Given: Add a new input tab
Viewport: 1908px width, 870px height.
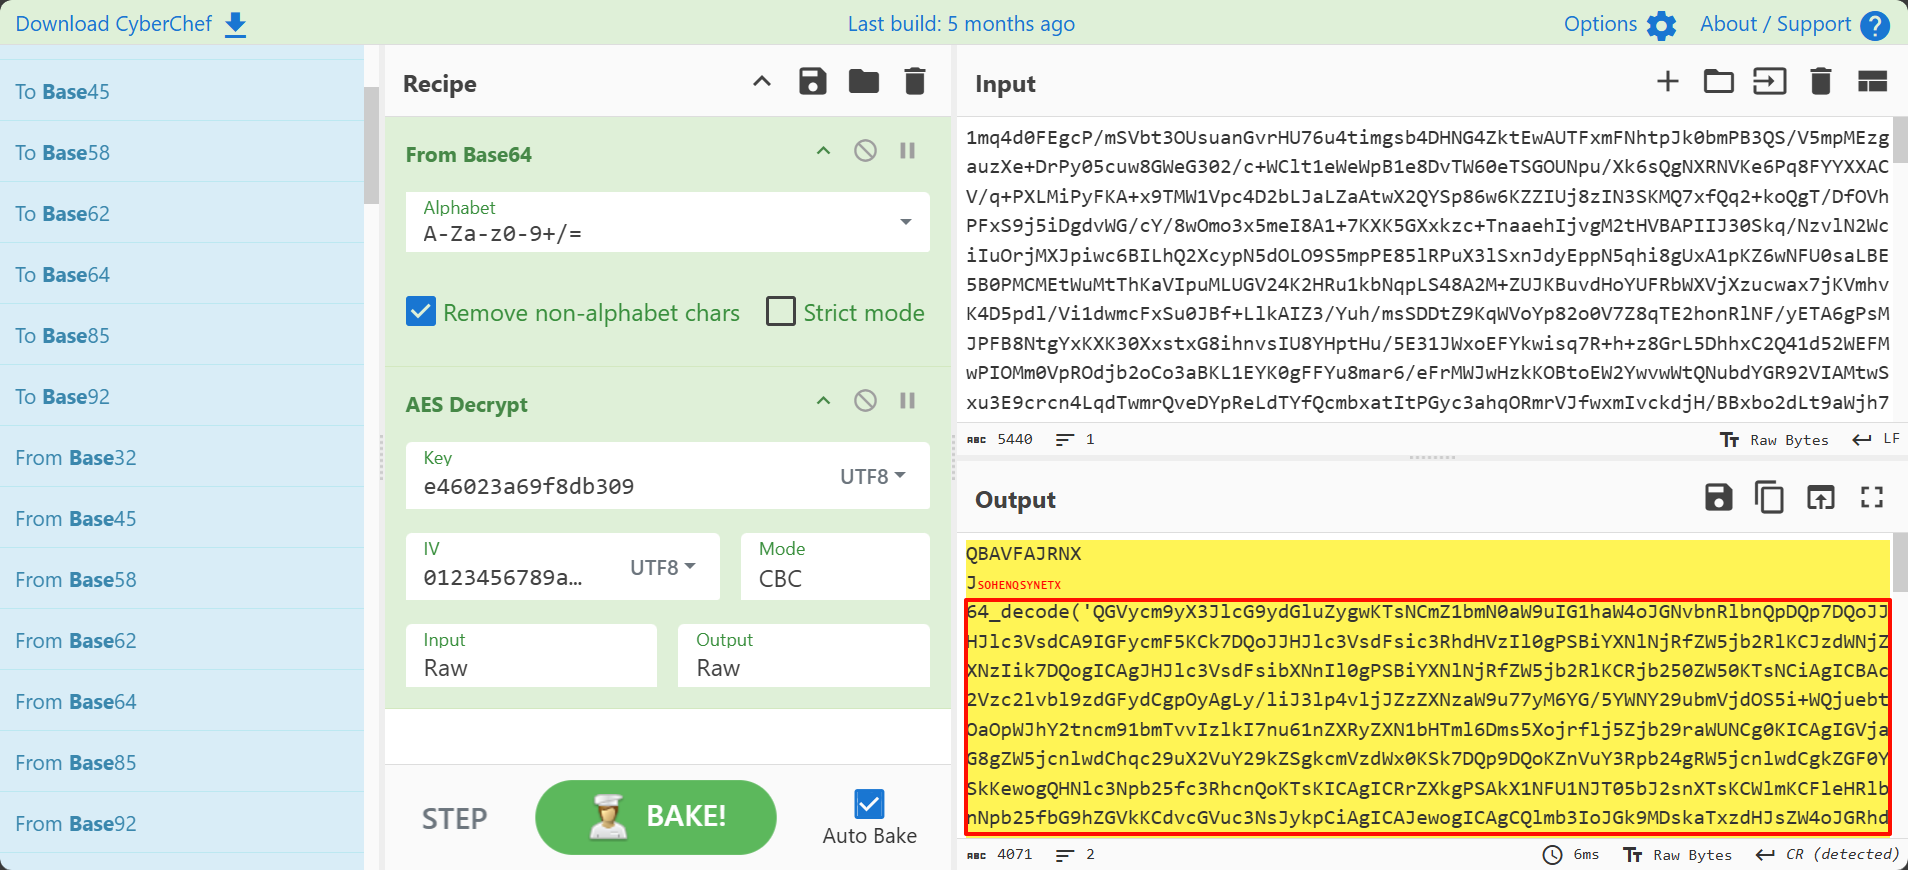Looking at the screenshot, I should pos(1667,82).
